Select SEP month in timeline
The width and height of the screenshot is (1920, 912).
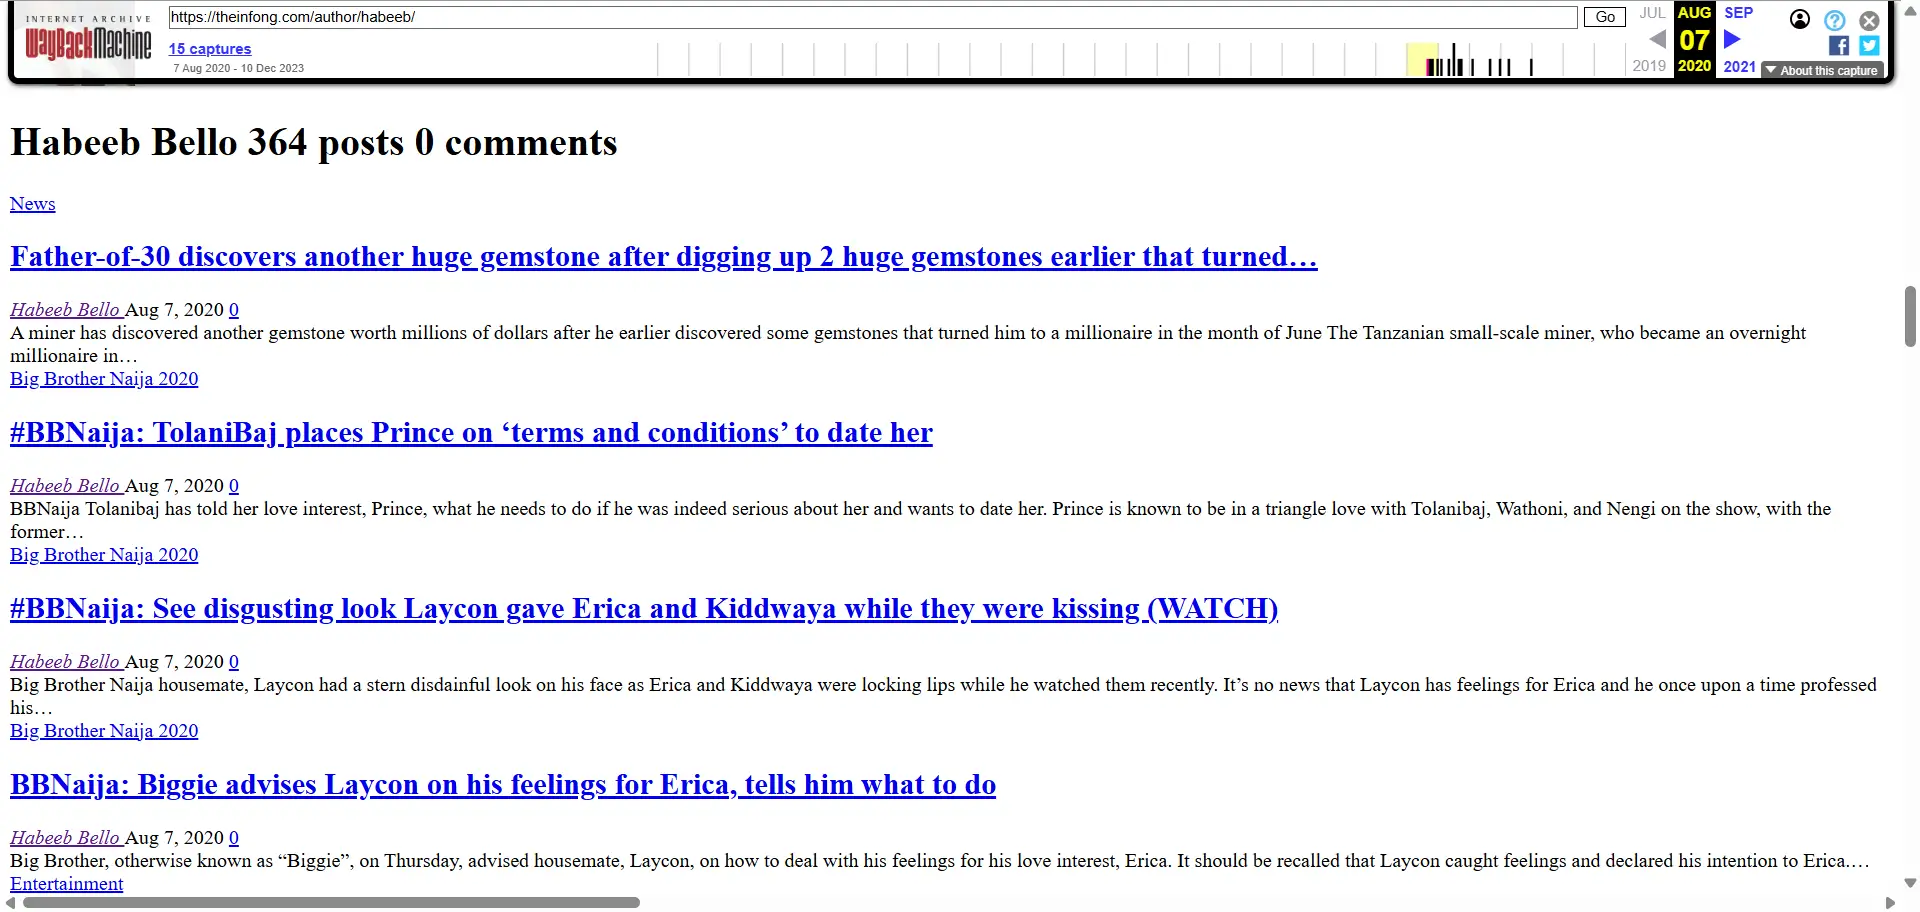(x=1739, y=13)
